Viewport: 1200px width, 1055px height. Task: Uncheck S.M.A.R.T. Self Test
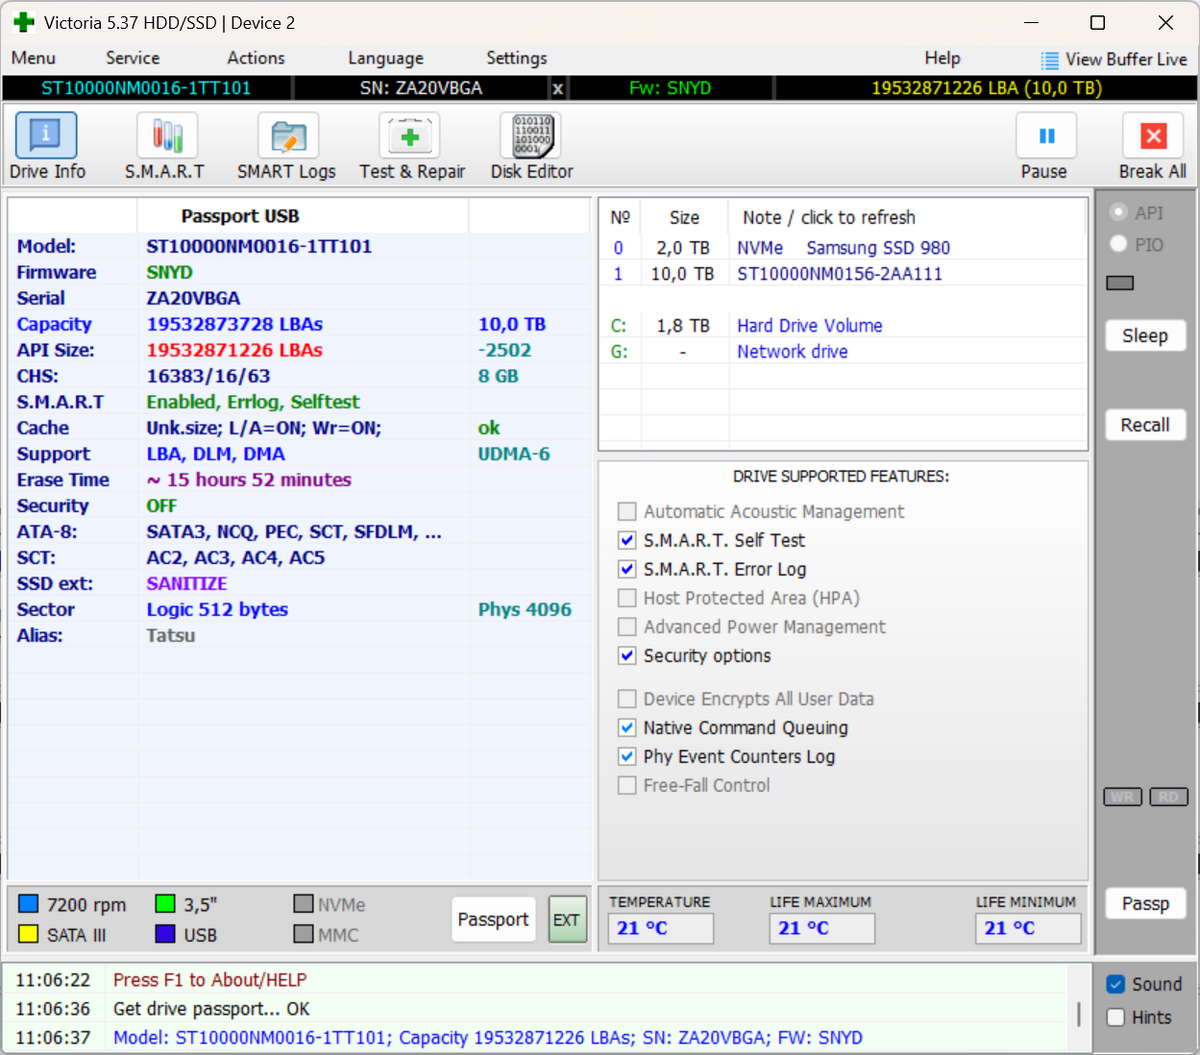pos(627,541)
